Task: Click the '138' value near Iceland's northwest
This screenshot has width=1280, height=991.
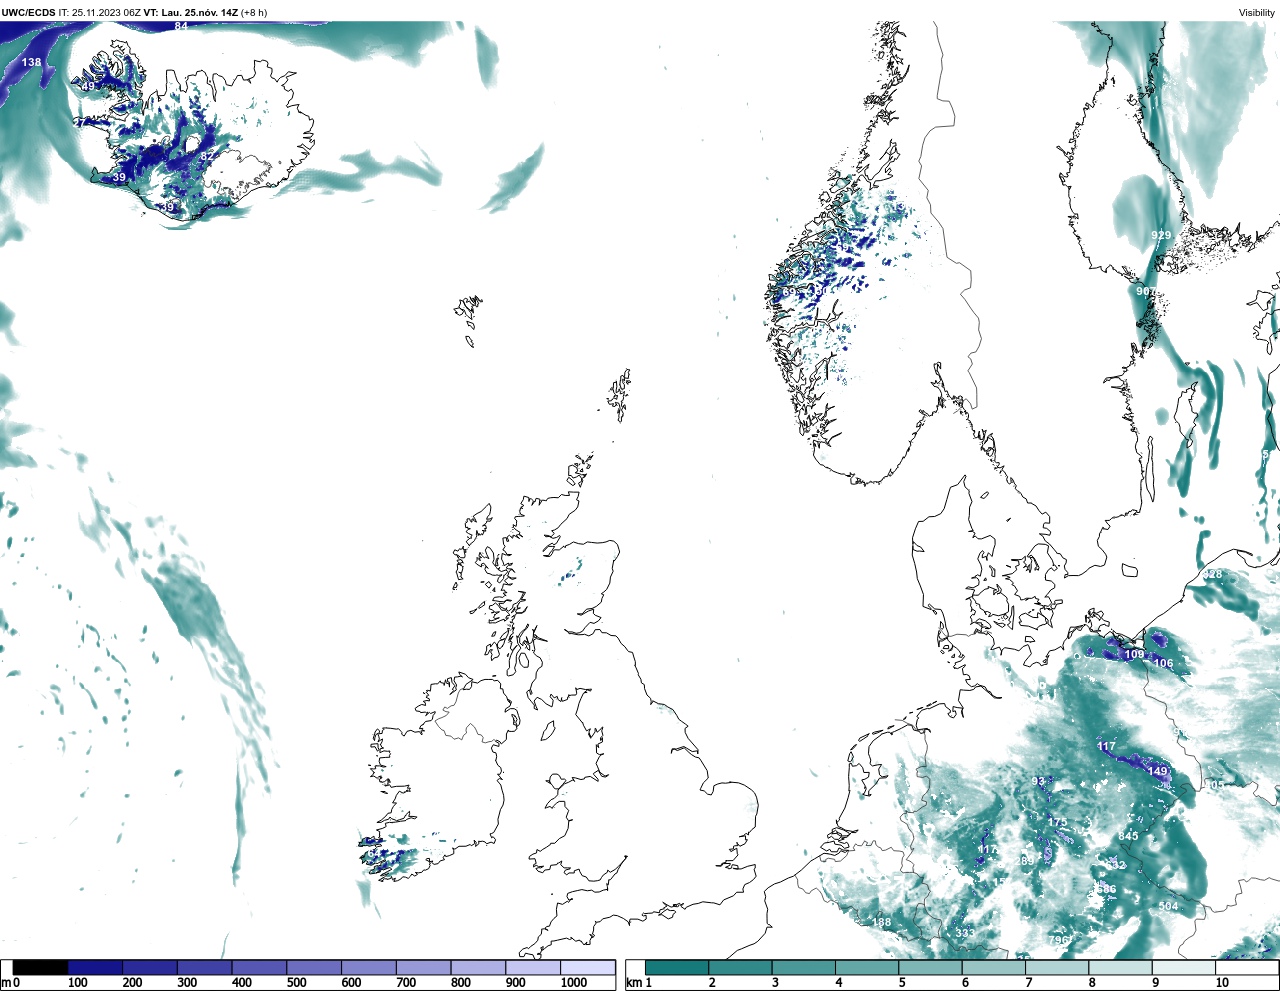Action: click(32, 62)
